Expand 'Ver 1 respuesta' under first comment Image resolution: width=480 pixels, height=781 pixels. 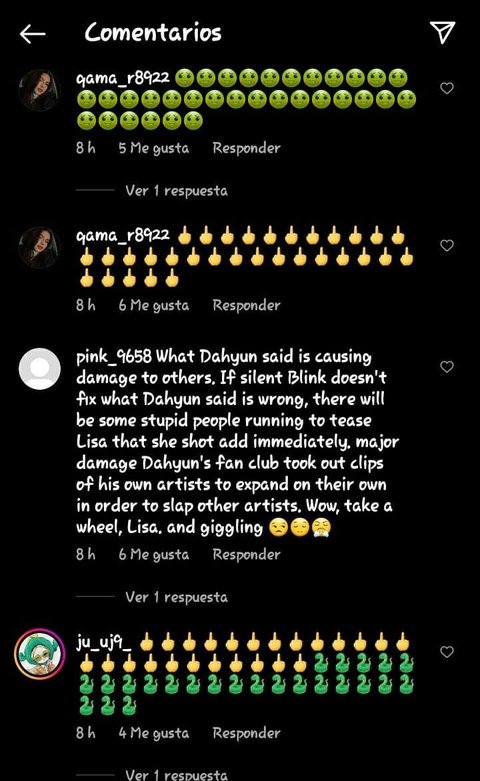click(x=176, y=190)
